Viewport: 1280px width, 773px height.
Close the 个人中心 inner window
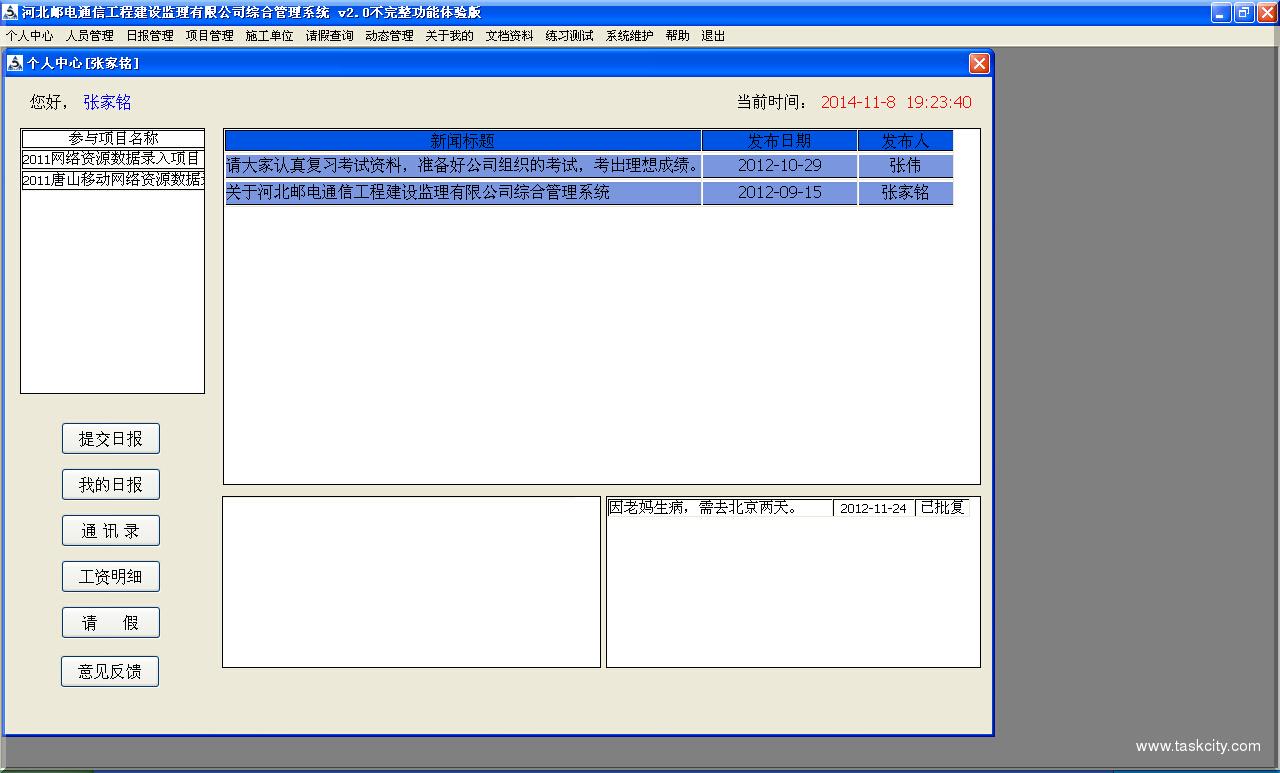click(979, 63)
